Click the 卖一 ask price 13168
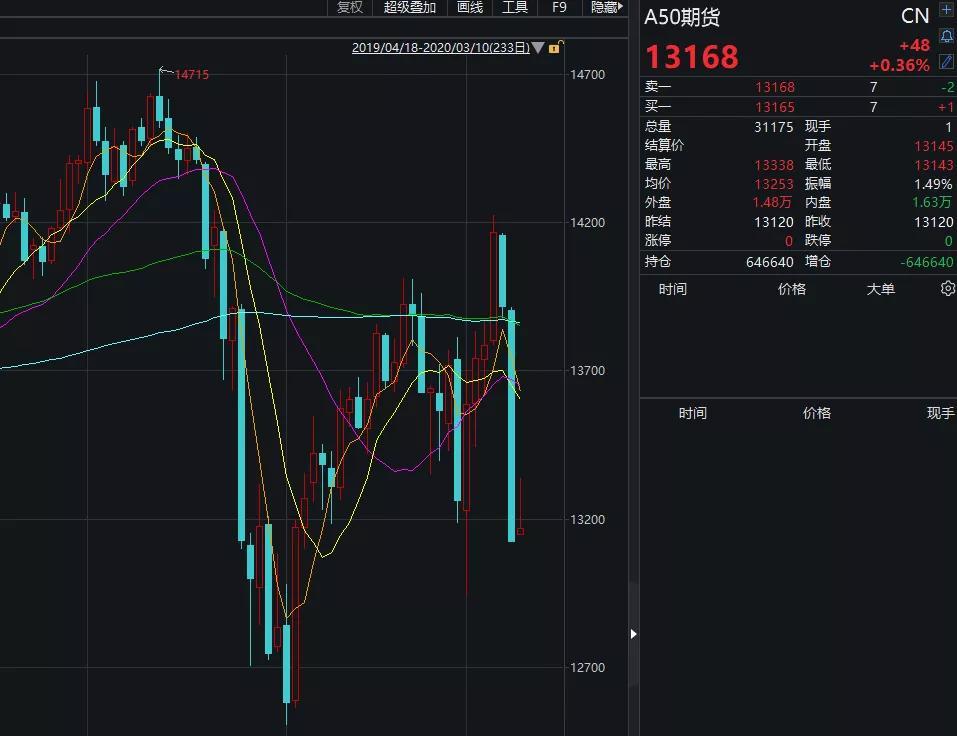The image size is (957, 736). (775, 87)
